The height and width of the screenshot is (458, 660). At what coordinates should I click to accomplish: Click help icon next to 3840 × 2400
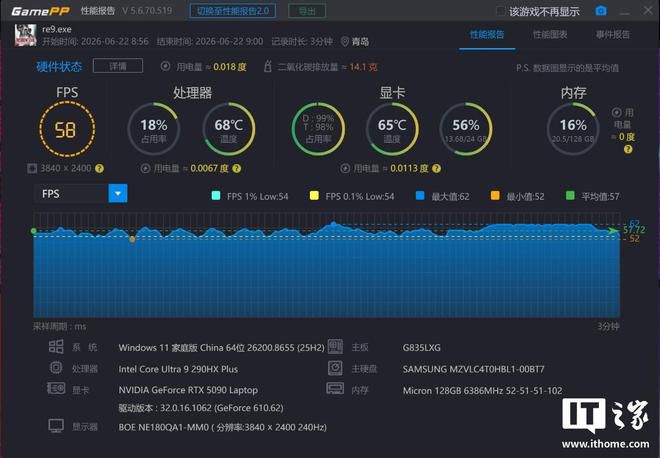pyautogui.click(x=99, y=168)
